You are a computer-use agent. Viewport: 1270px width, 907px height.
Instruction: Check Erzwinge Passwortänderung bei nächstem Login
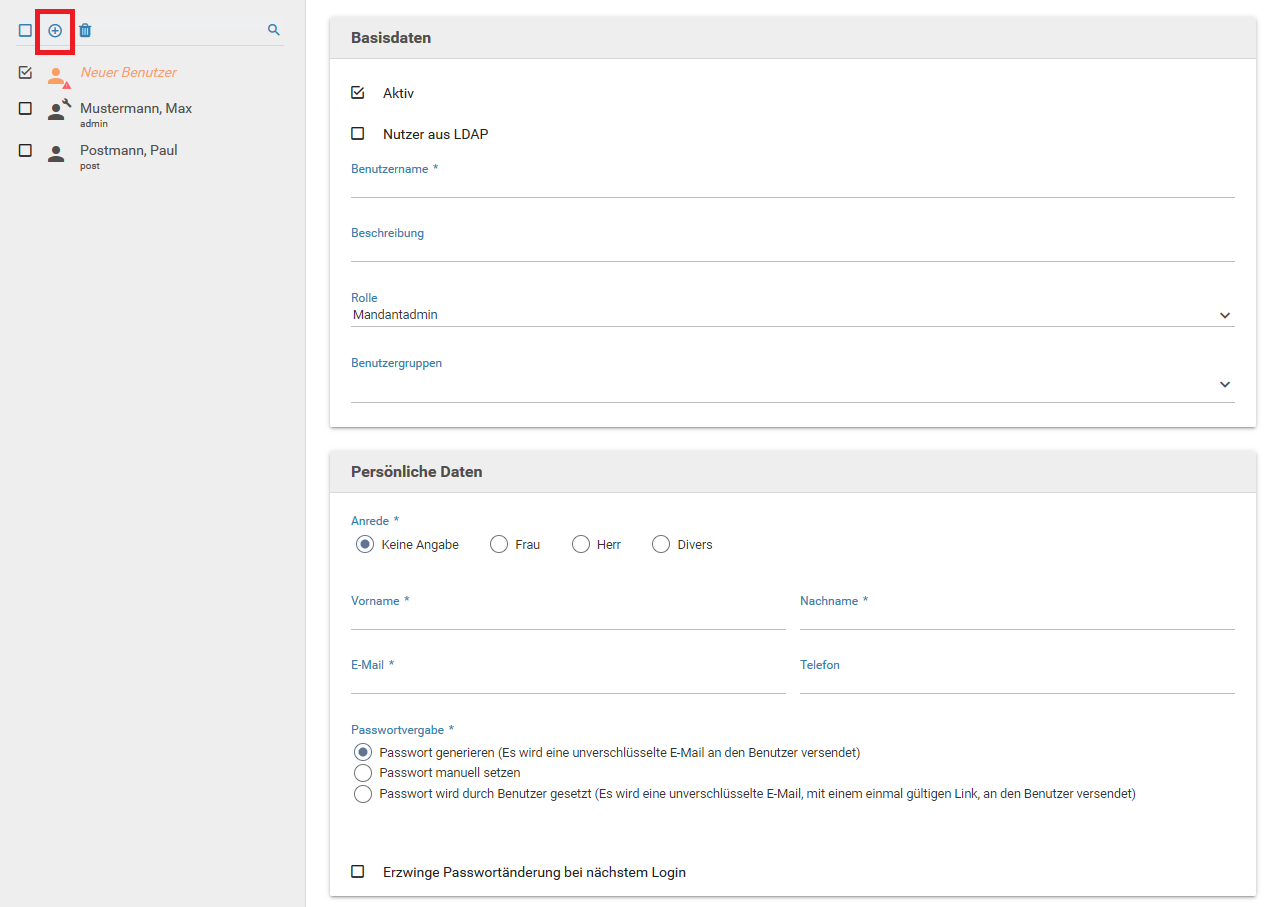358,872
